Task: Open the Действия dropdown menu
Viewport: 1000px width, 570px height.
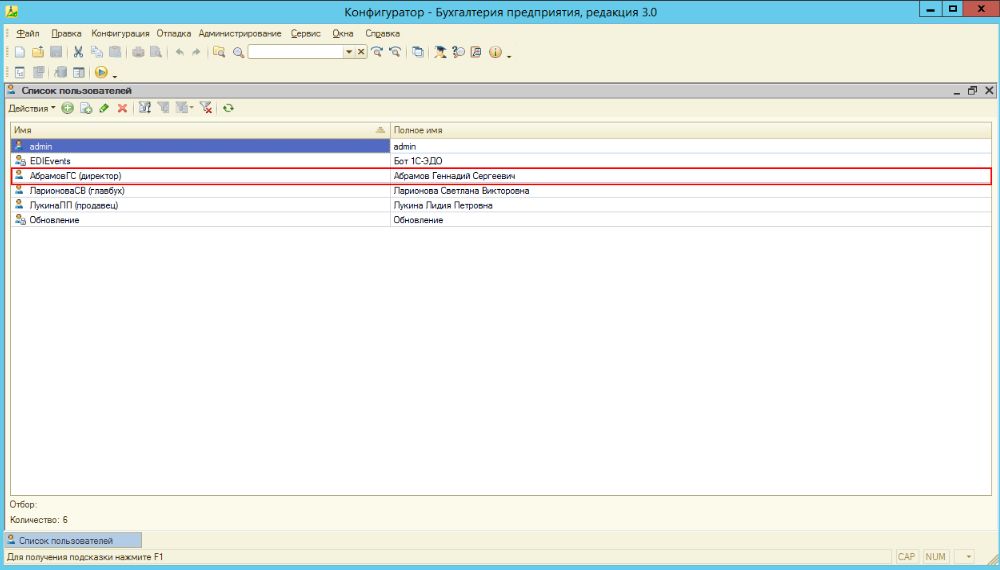Action: coord(31,108)
